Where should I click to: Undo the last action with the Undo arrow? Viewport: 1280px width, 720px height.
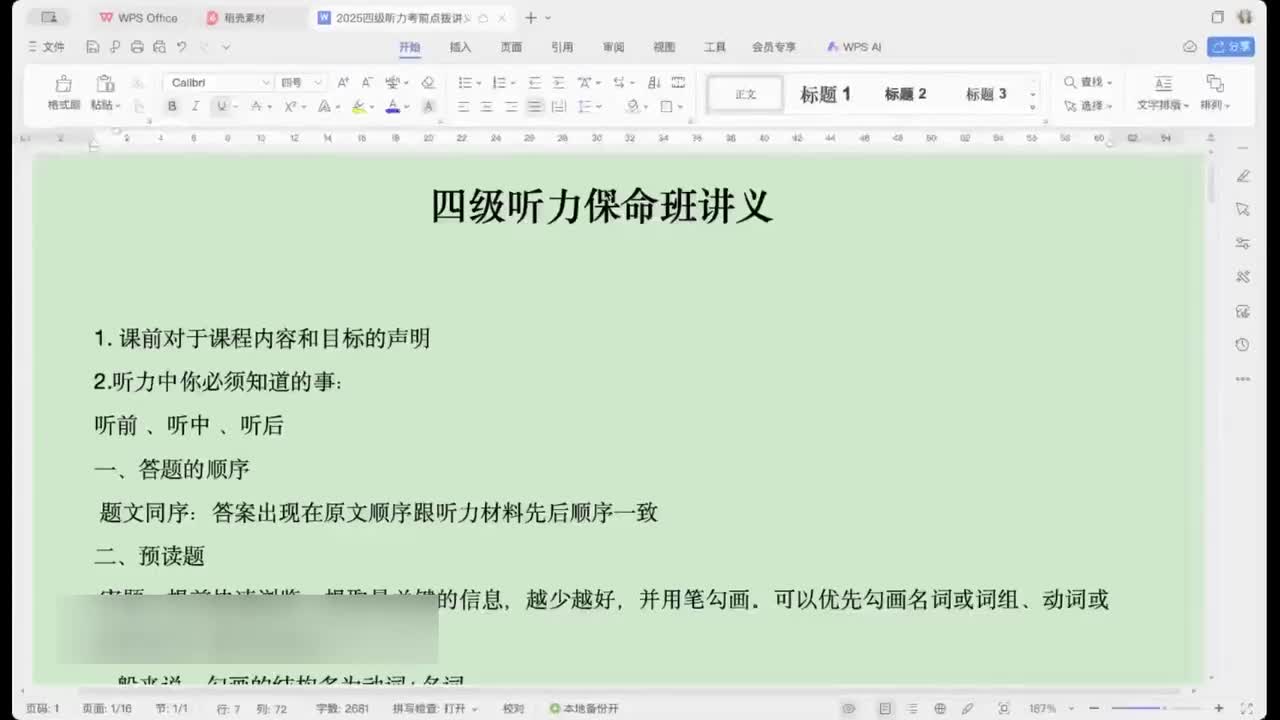tap(181, 47)
